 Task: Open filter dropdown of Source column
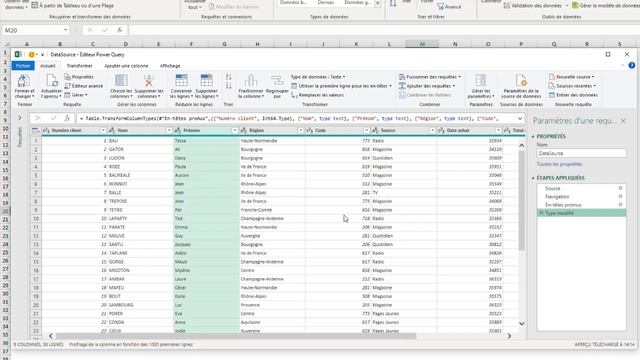432,130
